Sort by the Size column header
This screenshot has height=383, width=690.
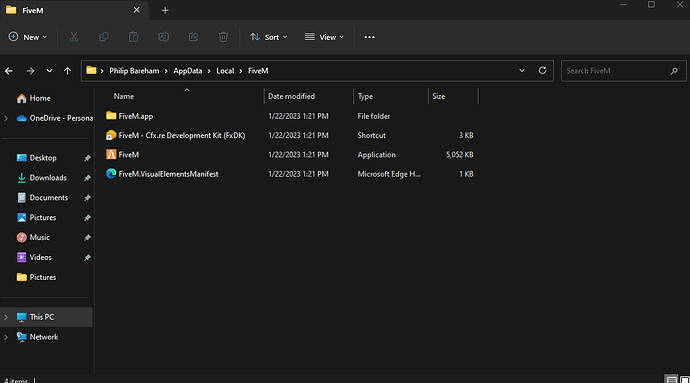pyautogui.click(x=438, y=96)
